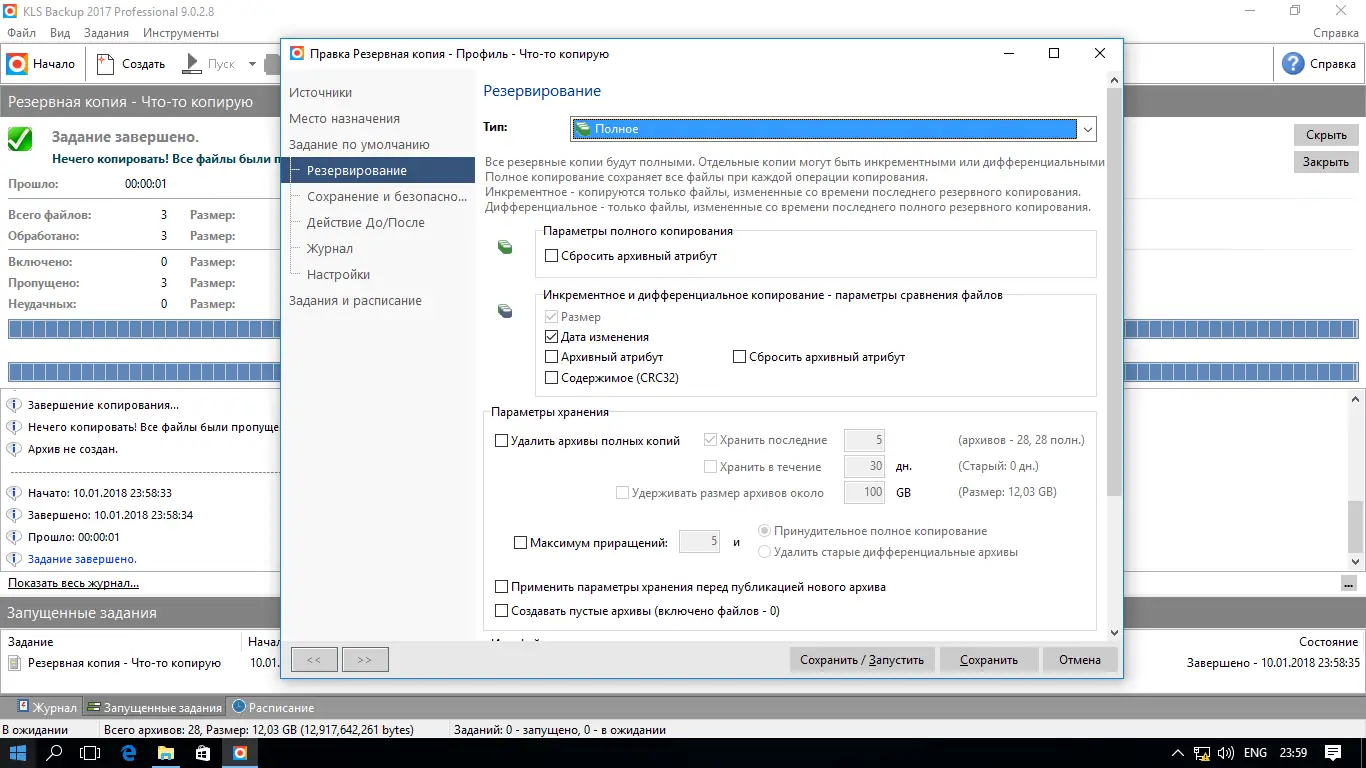
Task: Select Задание по умолчанию in sidebar
Action: click(x=359, y=145)
